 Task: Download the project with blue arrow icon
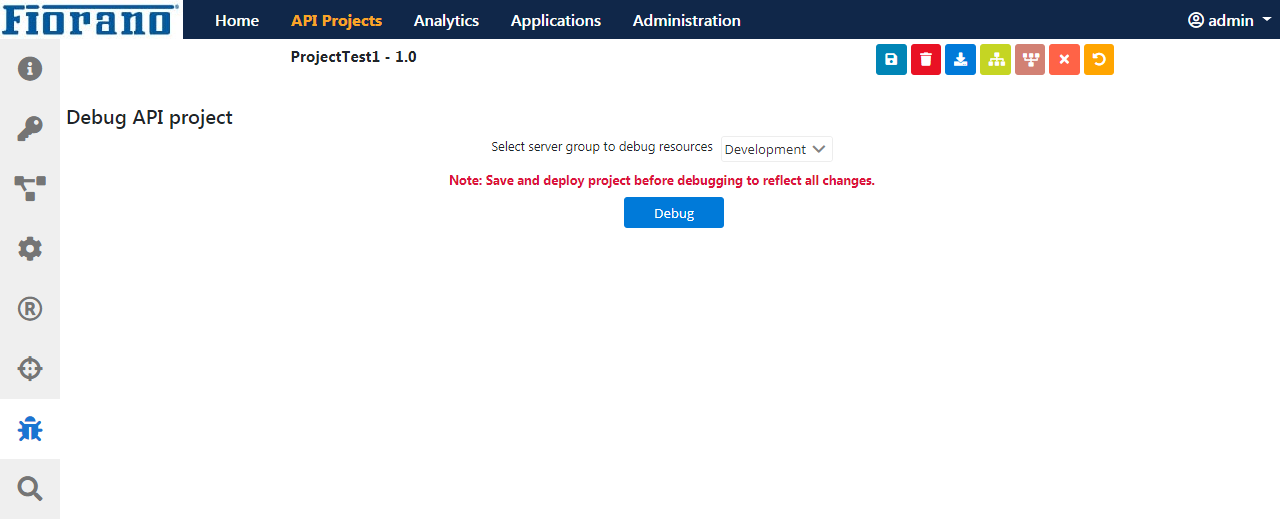(x=960, y=60)
